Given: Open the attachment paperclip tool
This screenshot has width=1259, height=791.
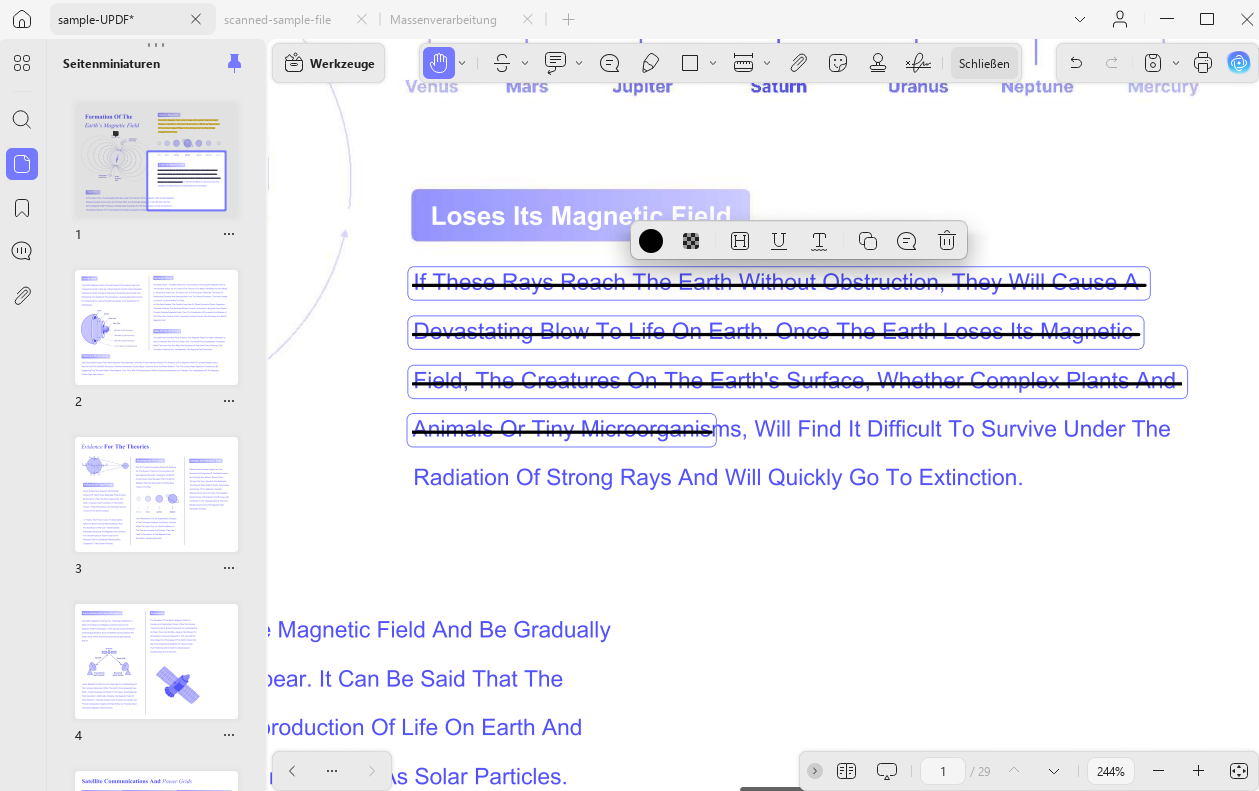Looking at the screenshot, I should coord(798,63).
